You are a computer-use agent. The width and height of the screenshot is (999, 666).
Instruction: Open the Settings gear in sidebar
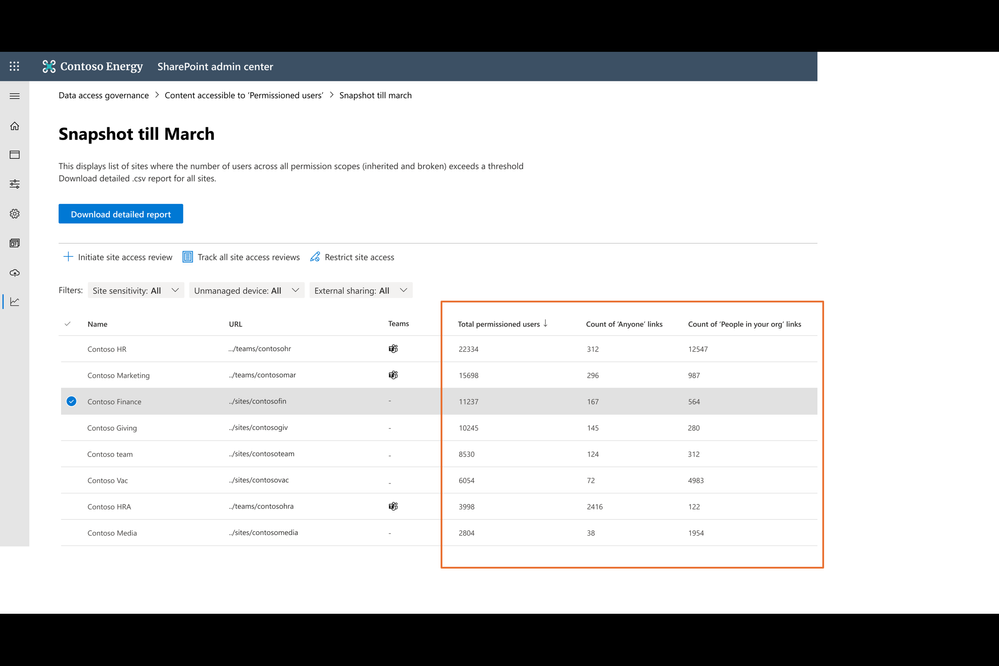[15, 214]
